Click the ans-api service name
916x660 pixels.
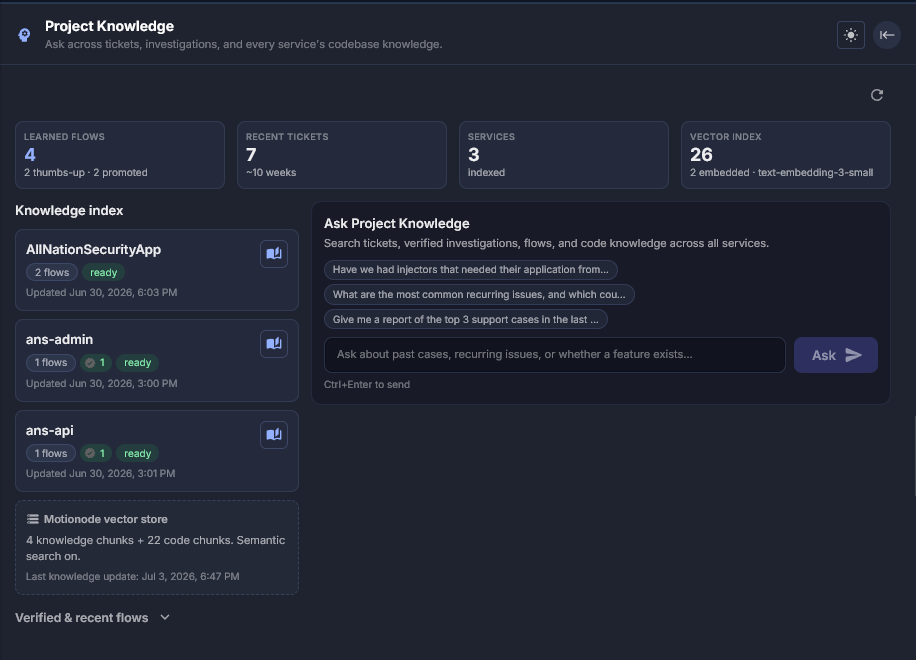pyautogui.click(x=50, y=430)
